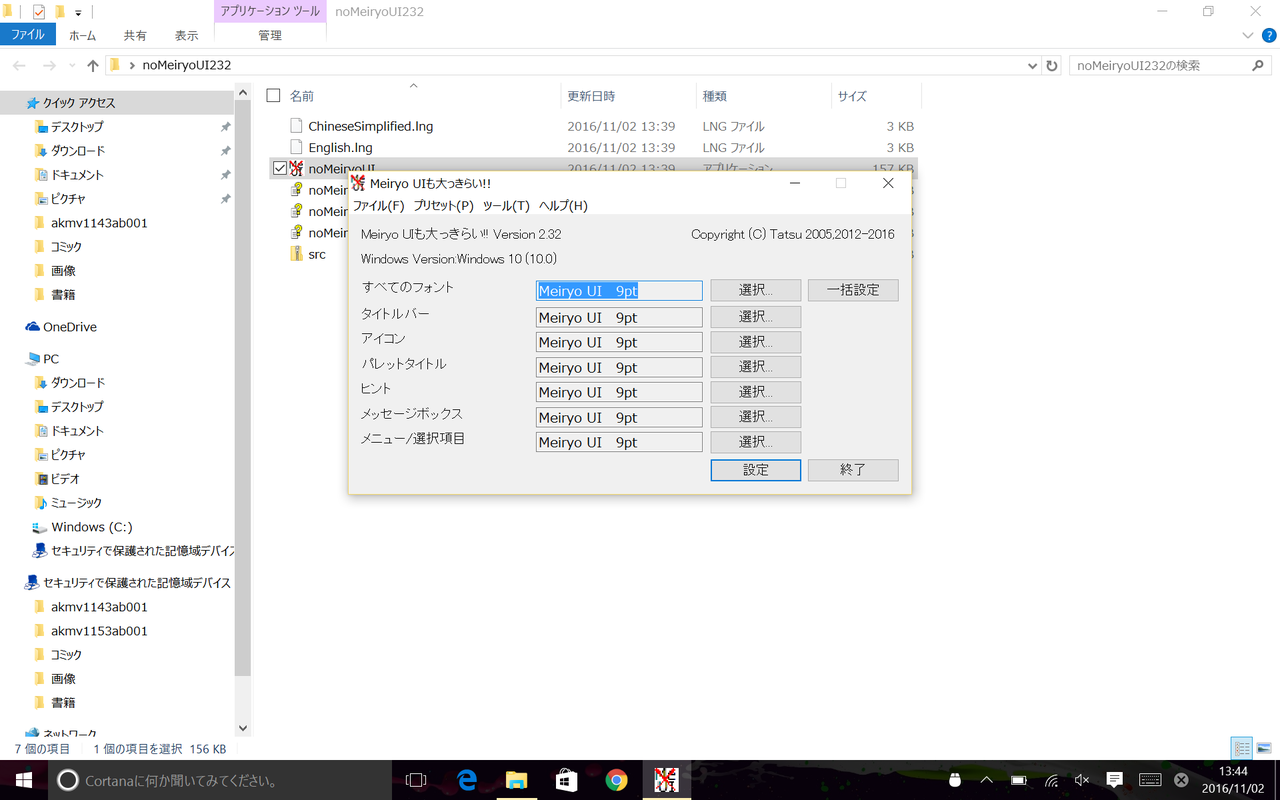The width and height of the screenshot is (1280, 800).
Task: Open the 管理 application tools tab
Action: pos(270,35)
